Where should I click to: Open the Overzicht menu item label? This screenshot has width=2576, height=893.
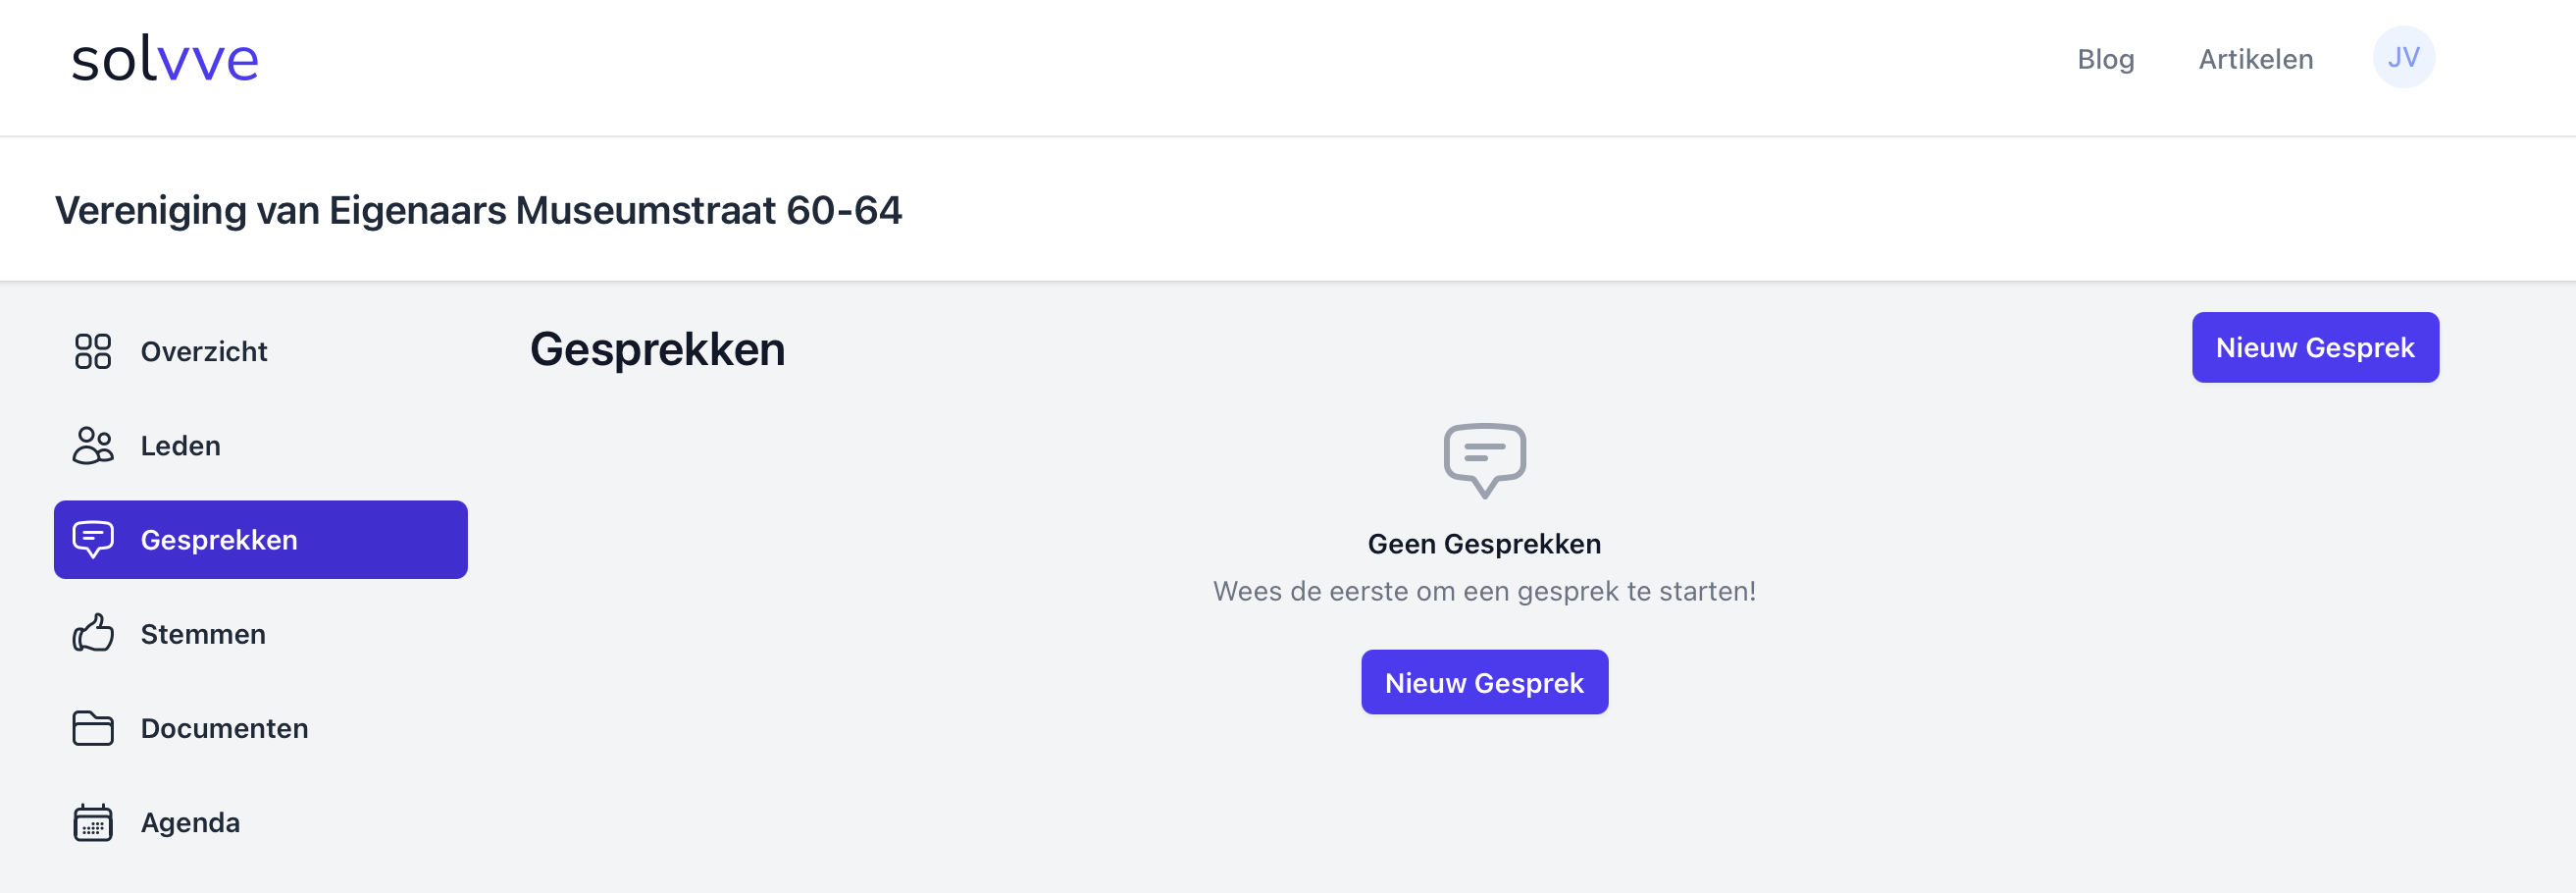(204, 352)
